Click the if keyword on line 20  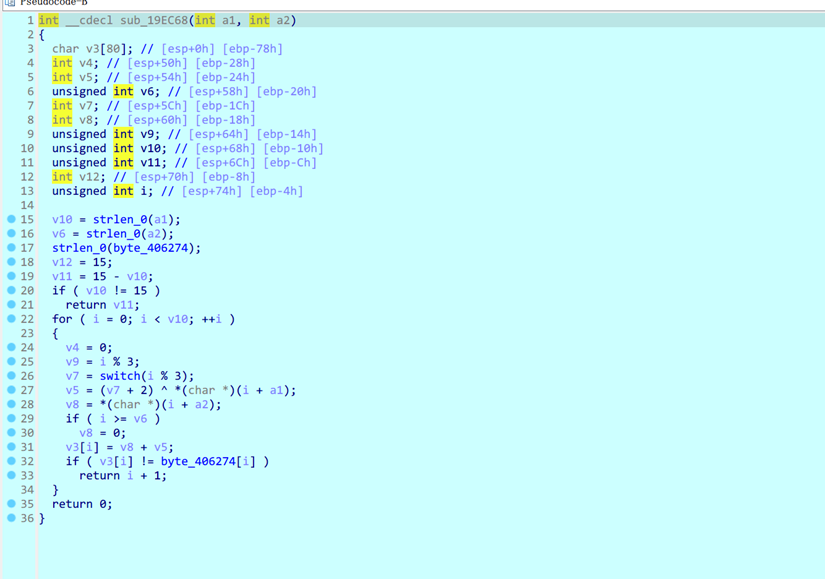[58, 291]
